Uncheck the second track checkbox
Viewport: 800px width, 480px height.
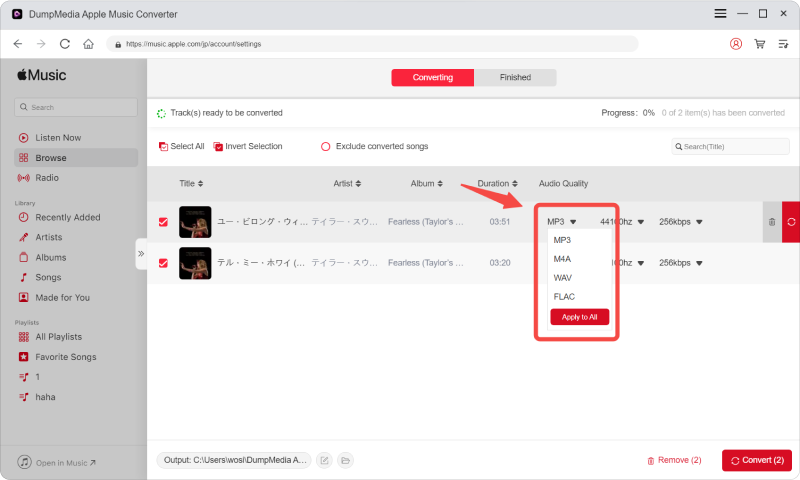tap(163, 262)
